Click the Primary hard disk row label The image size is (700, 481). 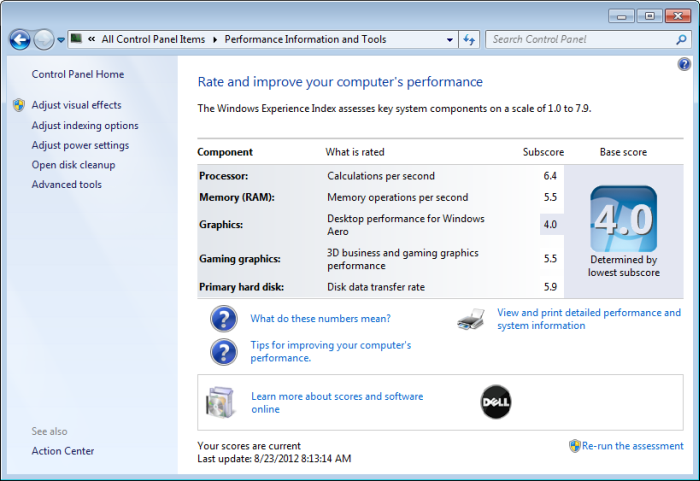(x=242, y=287)
